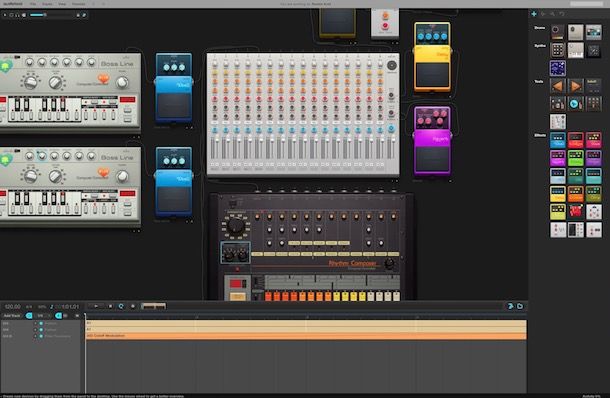The image size is (610, 398).
Task: Click the blue pedal next to the top Bassline
Action: click(x=174, y=88)
